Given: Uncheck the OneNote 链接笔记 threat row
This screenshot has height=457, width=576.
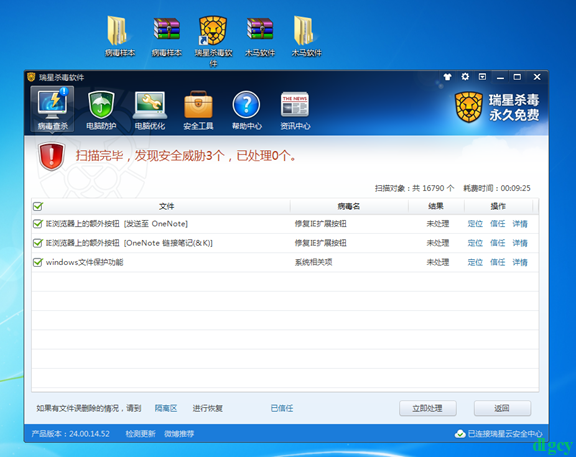Looking at the screenshot, I should (x=37, y=243).
